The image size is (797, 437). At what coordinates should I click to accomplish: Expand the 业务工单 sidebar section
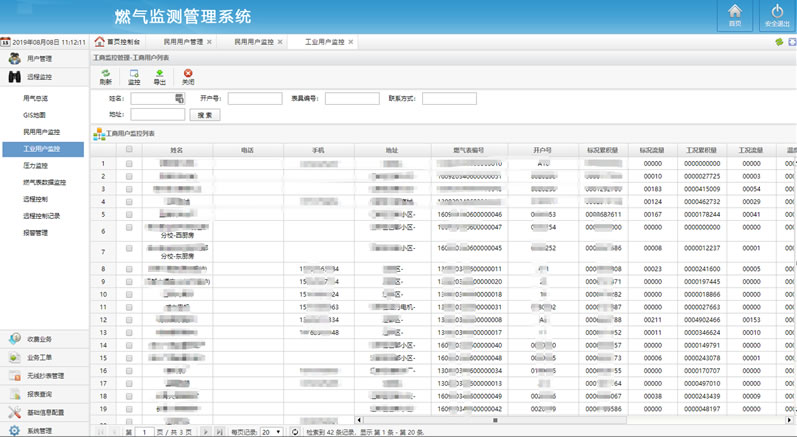pyautogui.click(x=45, y=357)
